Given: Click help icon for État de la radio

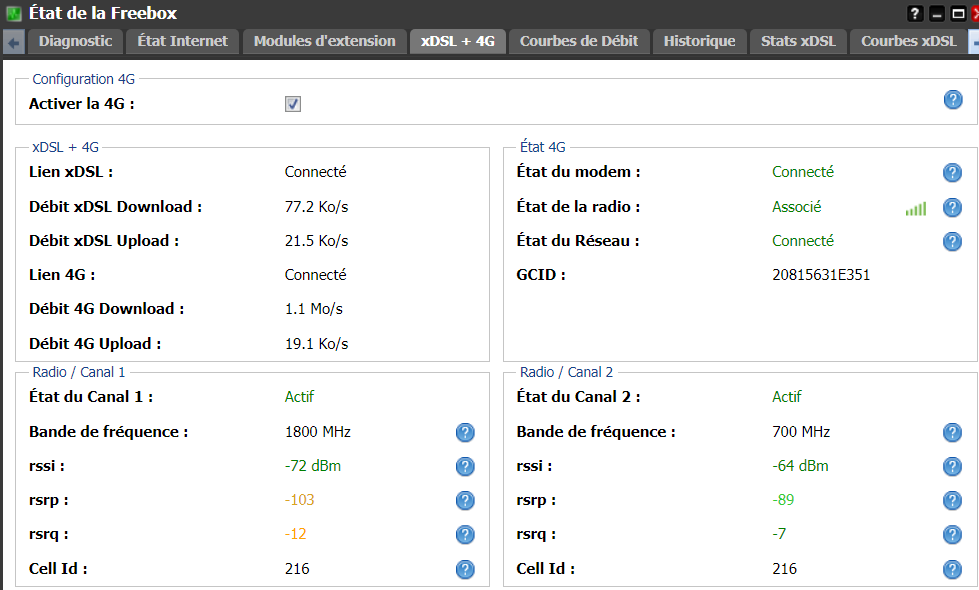Looking at the screenshot, I should coord(953,207).
